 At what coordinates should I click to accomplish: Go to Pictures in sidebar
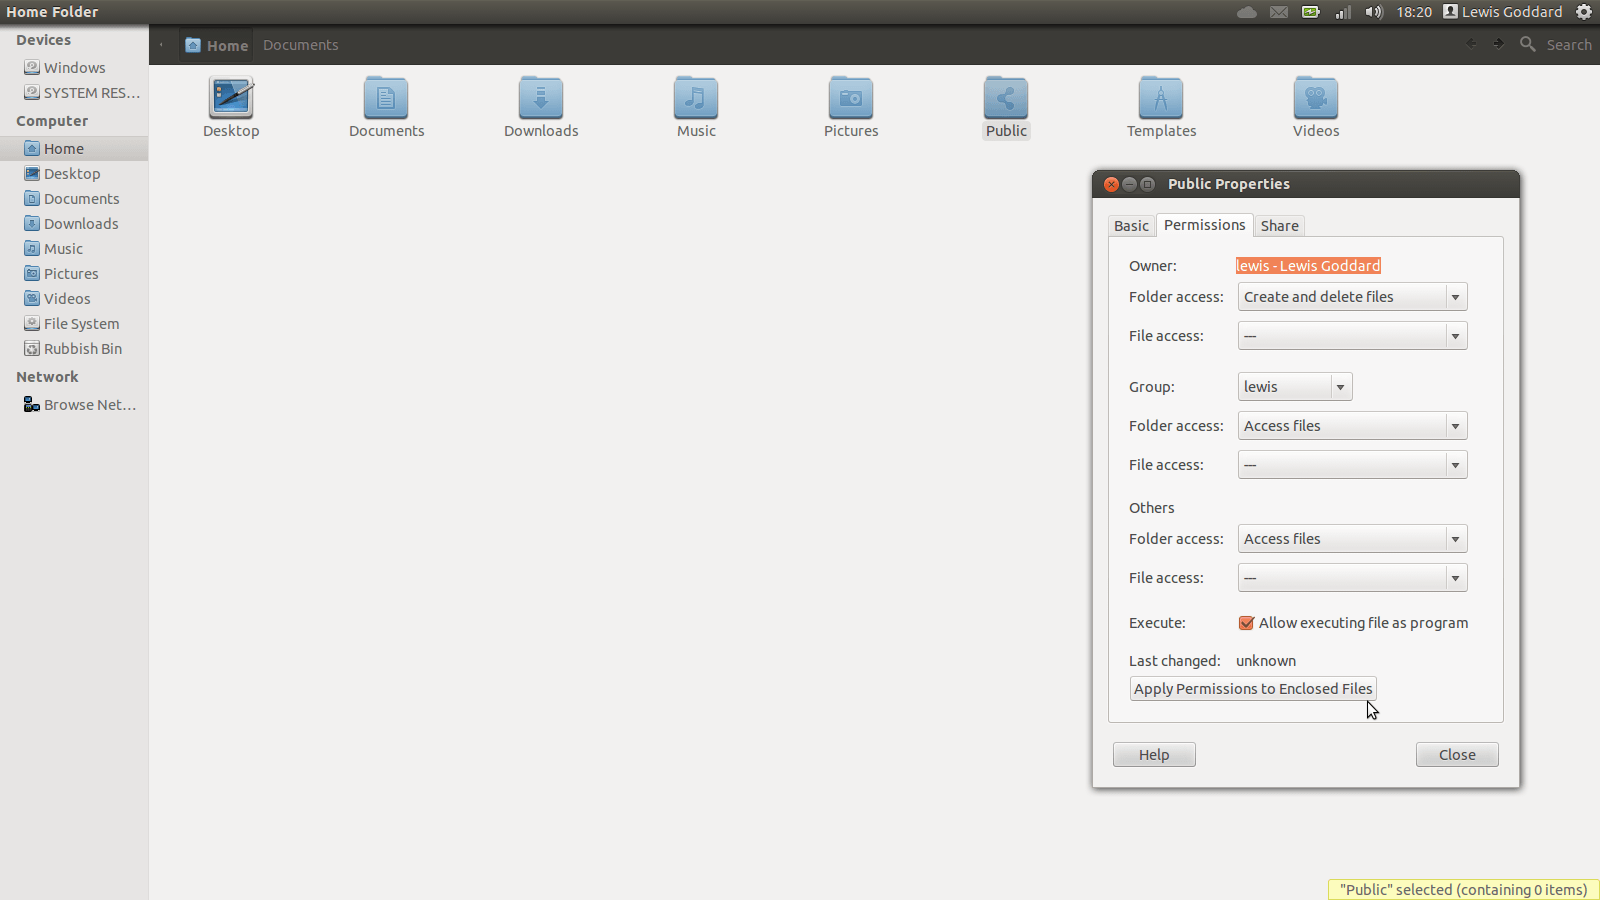pyautogui.click(x=74, y=274)
